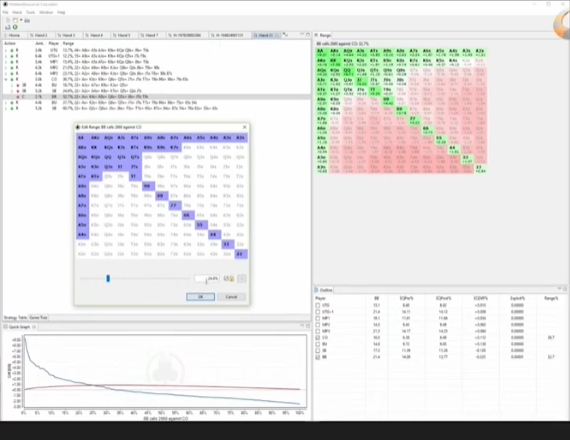The width and height of the screenshot is (570, 440).
Task: Click the range percentage slider handle
Action: point(108,279)
